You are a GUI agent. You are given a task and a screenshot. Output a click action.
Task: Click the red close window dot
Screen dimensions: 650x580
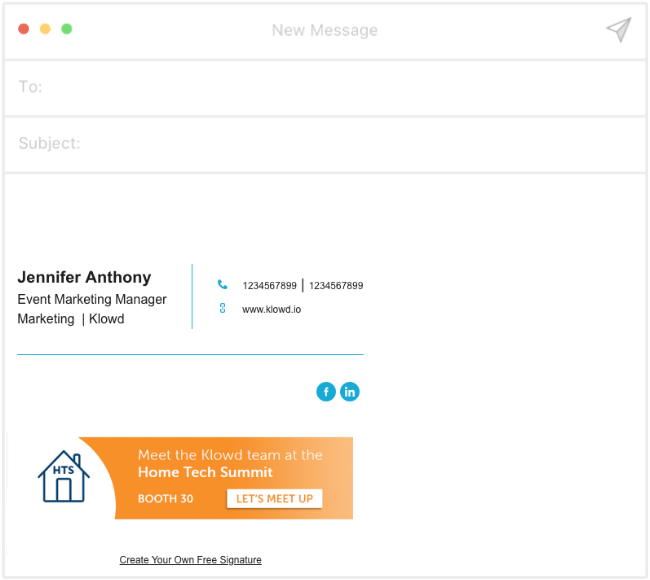[x=24, y=29]
